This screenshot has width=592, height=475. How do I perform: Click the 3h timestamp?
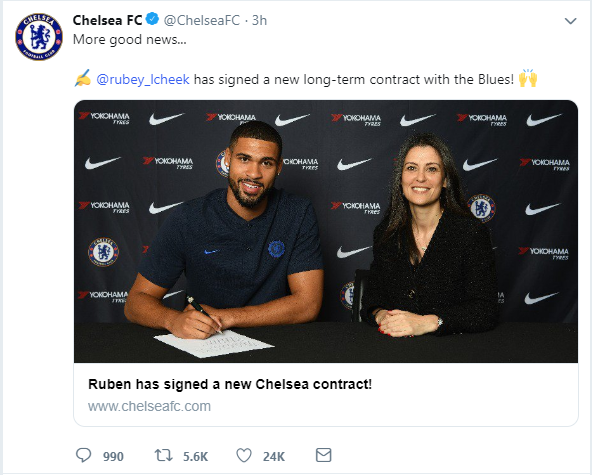pos(259,20)
